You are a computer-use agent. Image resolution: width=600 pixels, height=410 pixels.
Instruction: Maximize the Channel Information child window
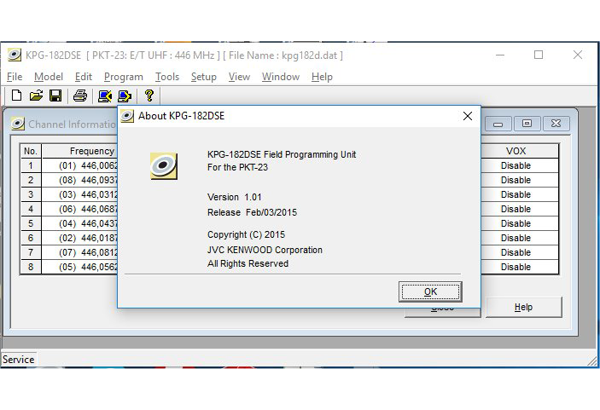tap(527, 124)
